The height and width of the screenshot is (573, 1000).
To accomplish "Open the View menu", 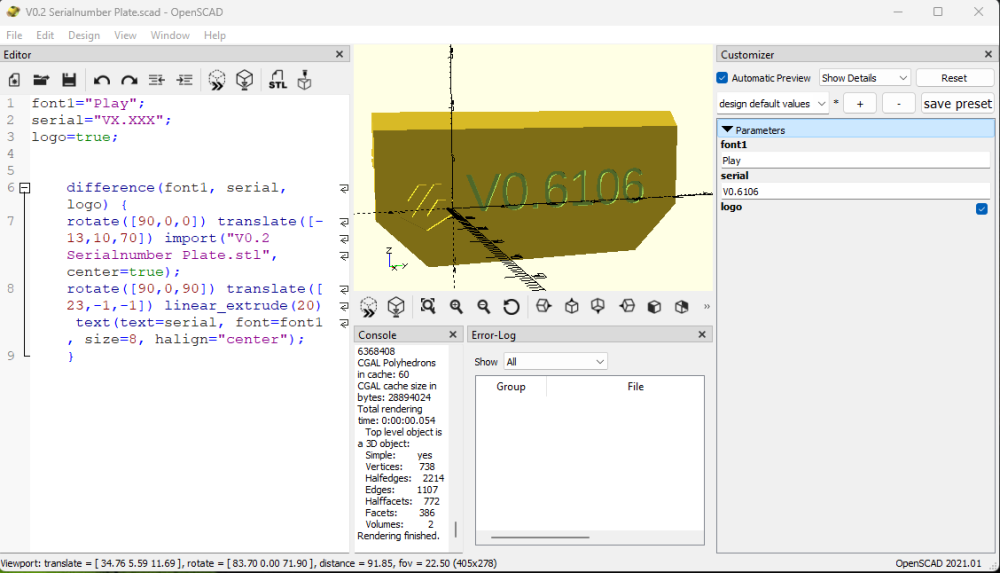I will pyautogui.click(x=125, y=35).
